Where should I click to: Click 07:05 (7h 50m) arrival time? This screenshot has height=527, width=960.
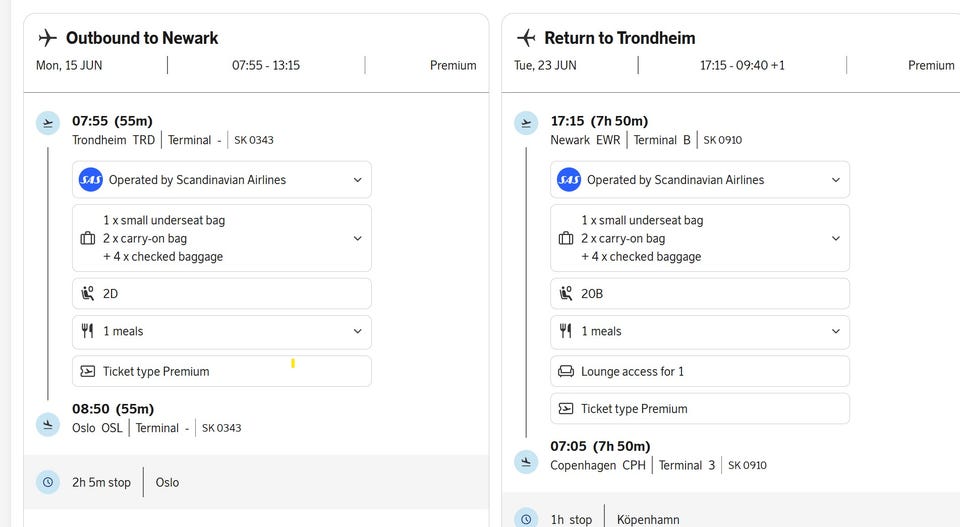(600, 446)
